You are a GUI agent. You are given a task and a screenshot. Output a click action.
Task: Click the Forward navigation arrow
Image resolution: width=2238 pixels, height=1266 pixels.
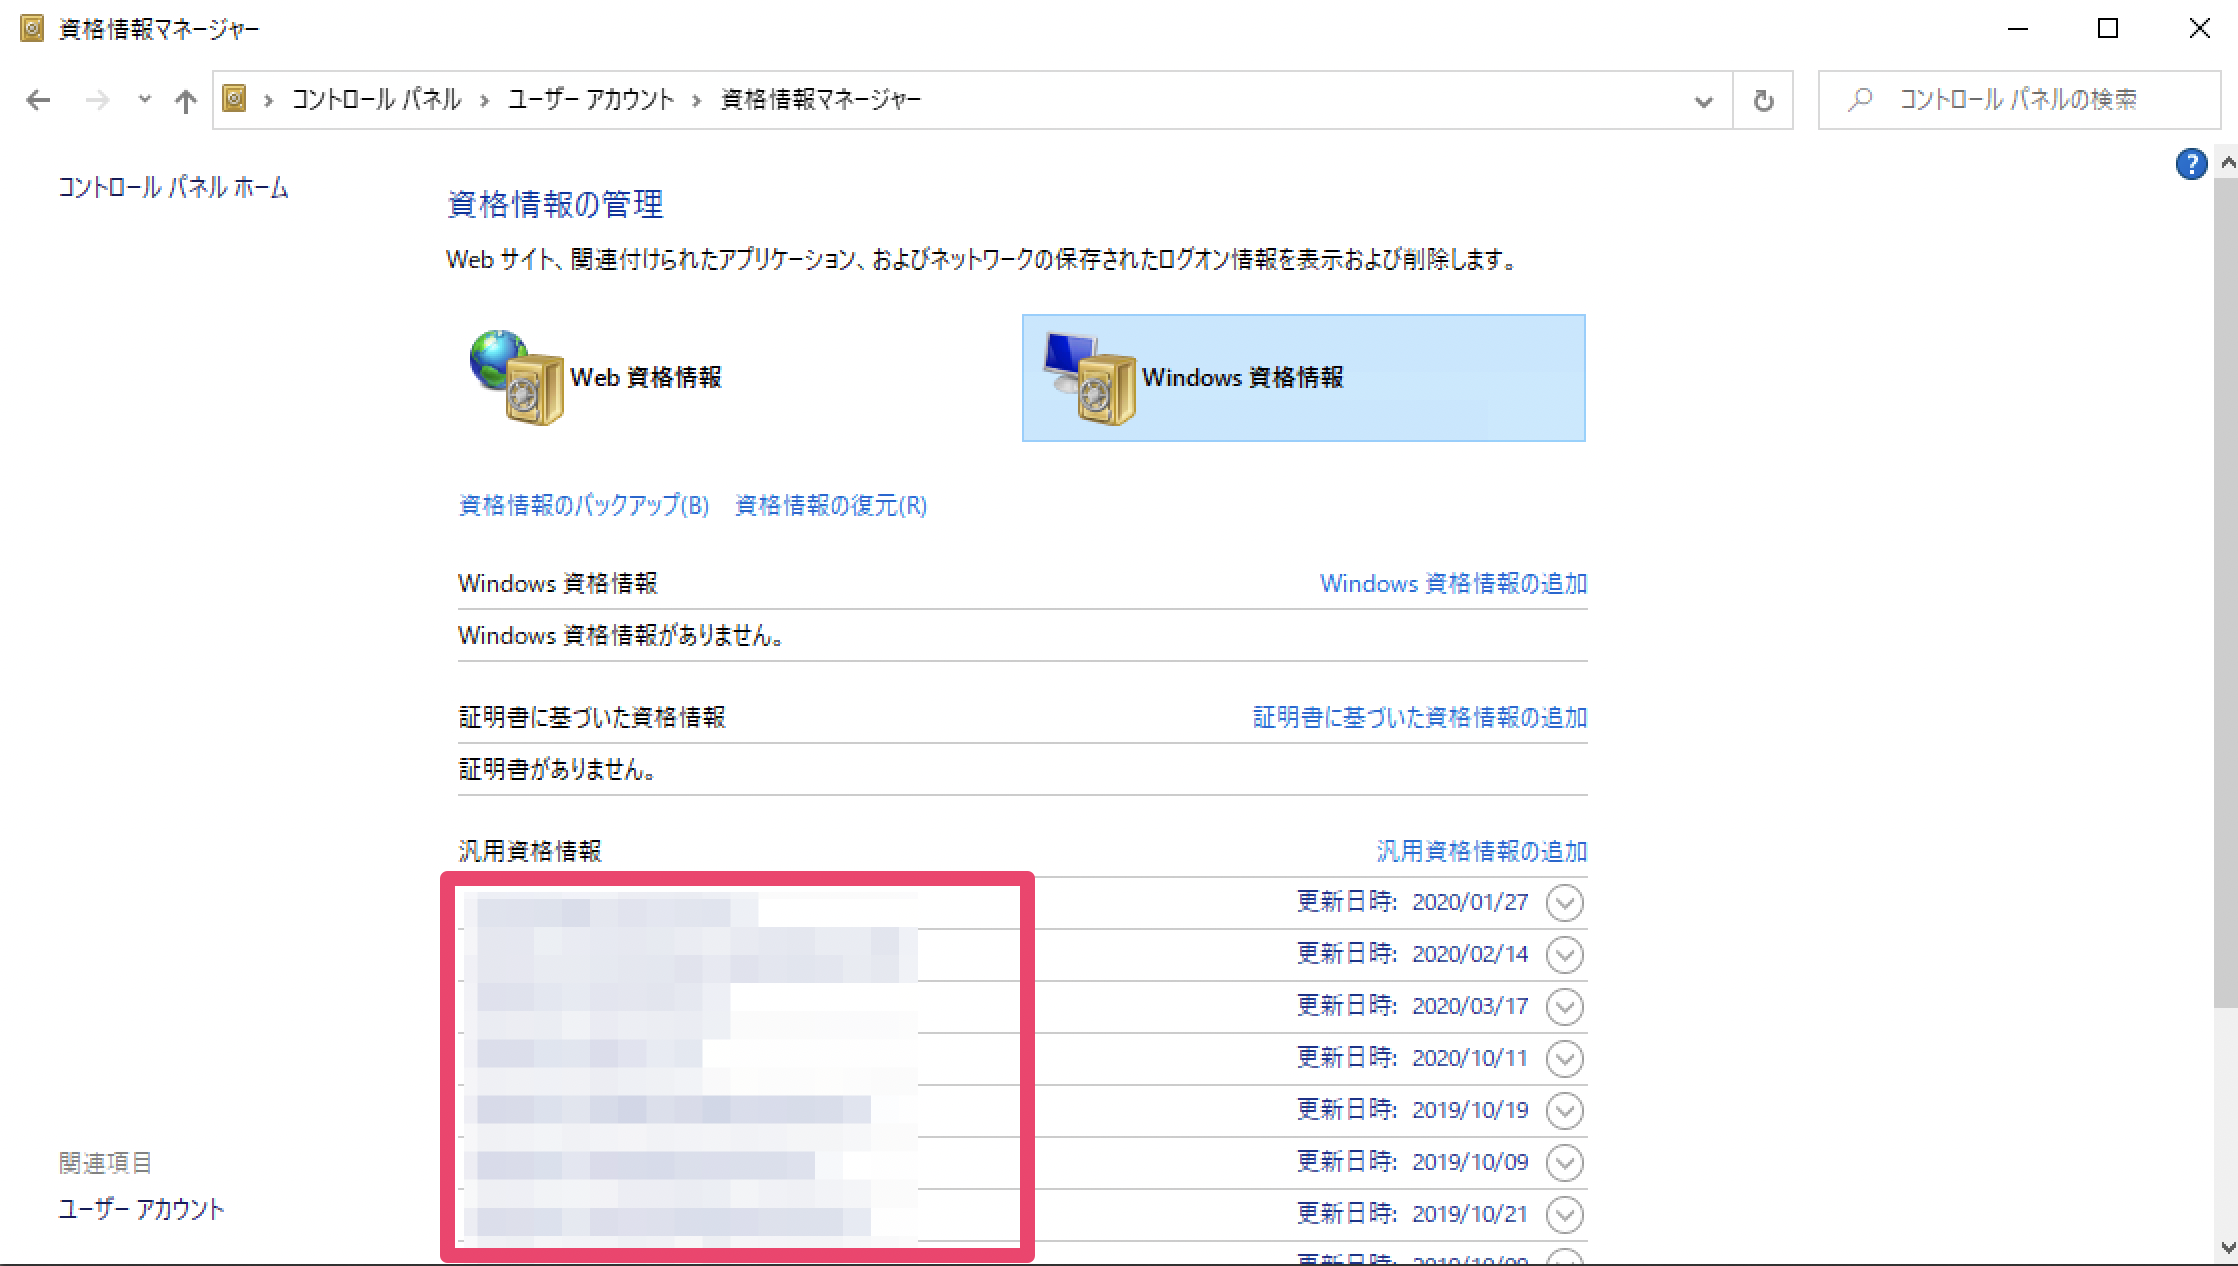pyautogui.click(x=97, y=100)
